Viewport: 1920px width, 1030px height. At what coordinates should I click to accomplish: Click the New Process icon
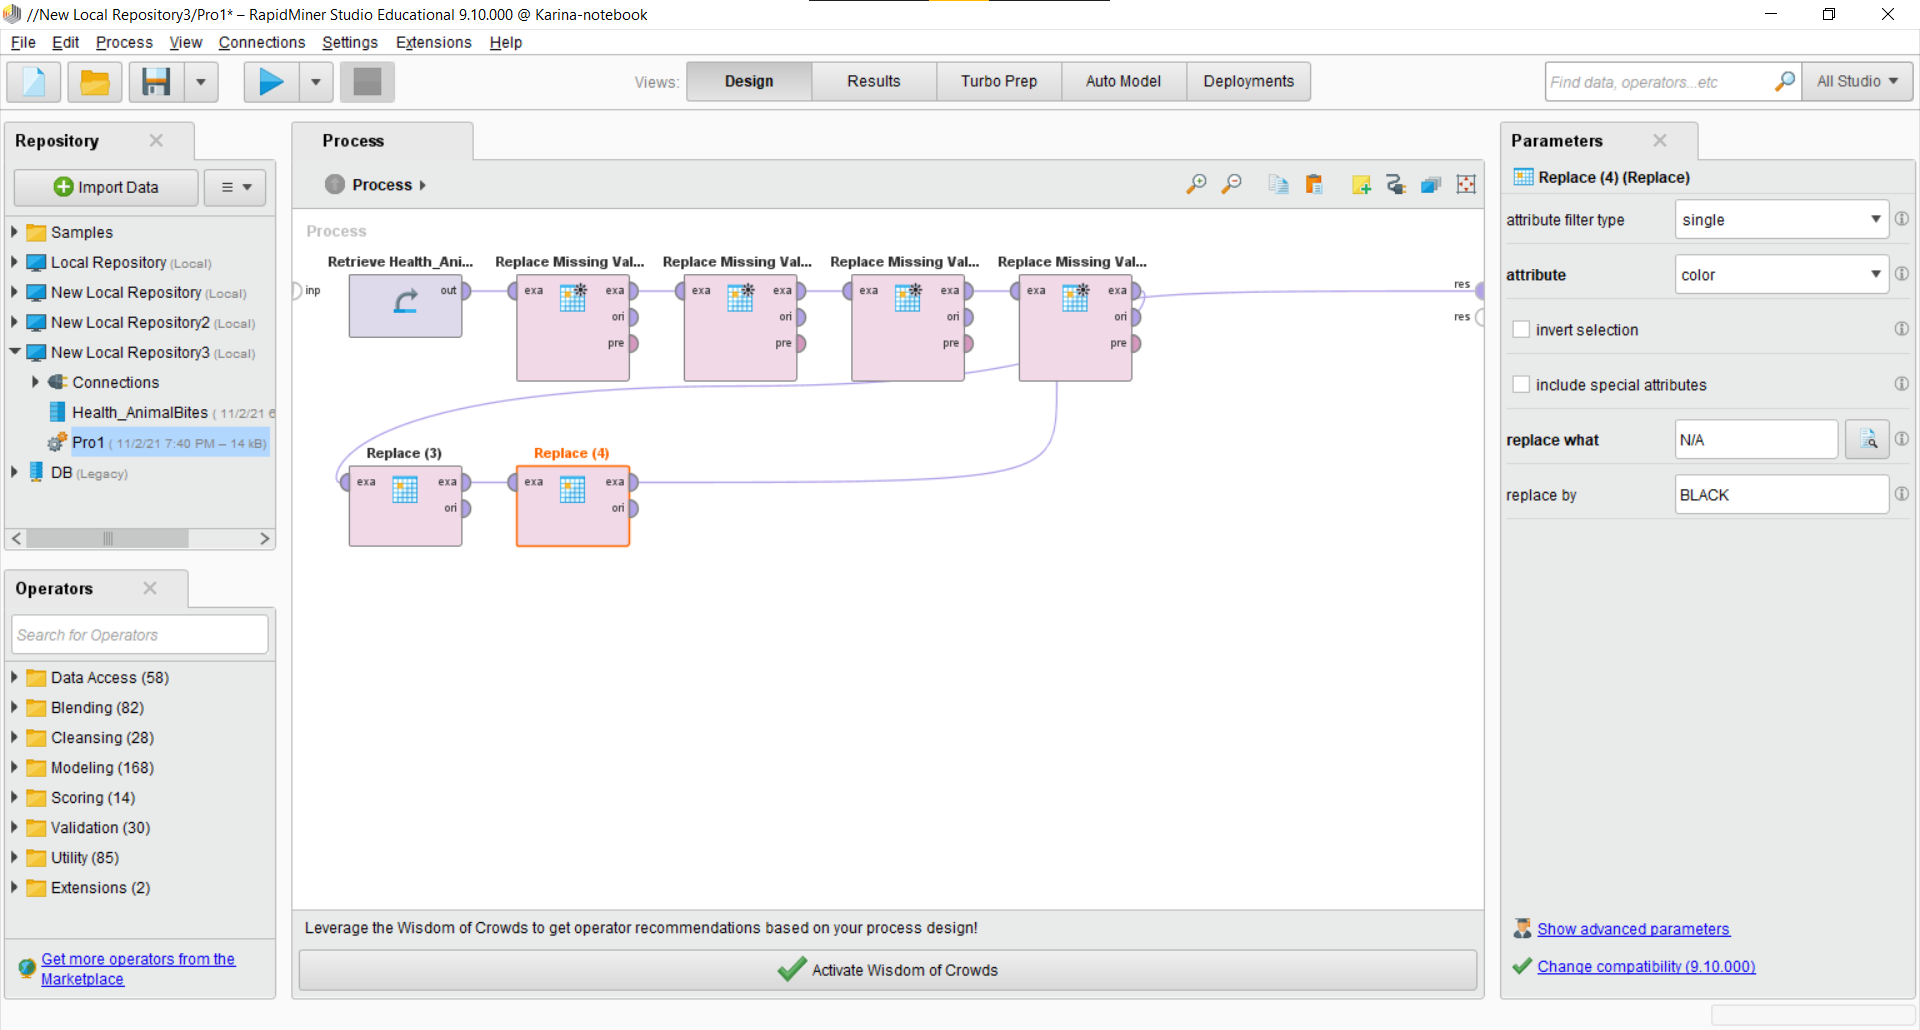point(34,82)
